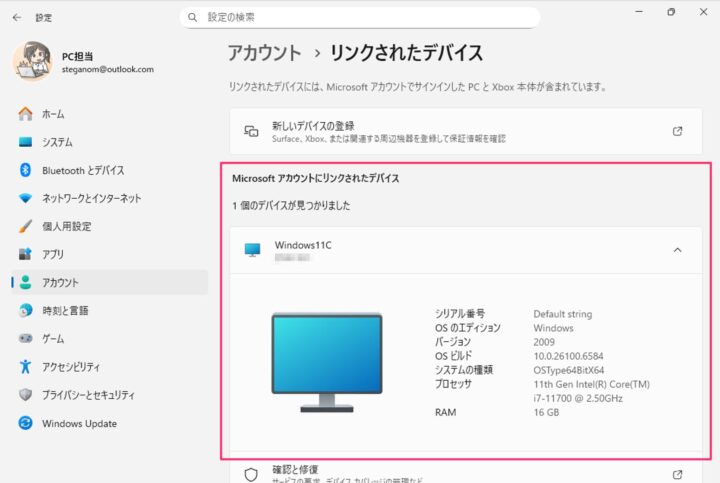Click the large monitor device image
720x483 pixels.
pyautogui.click(x=327, y=362)
